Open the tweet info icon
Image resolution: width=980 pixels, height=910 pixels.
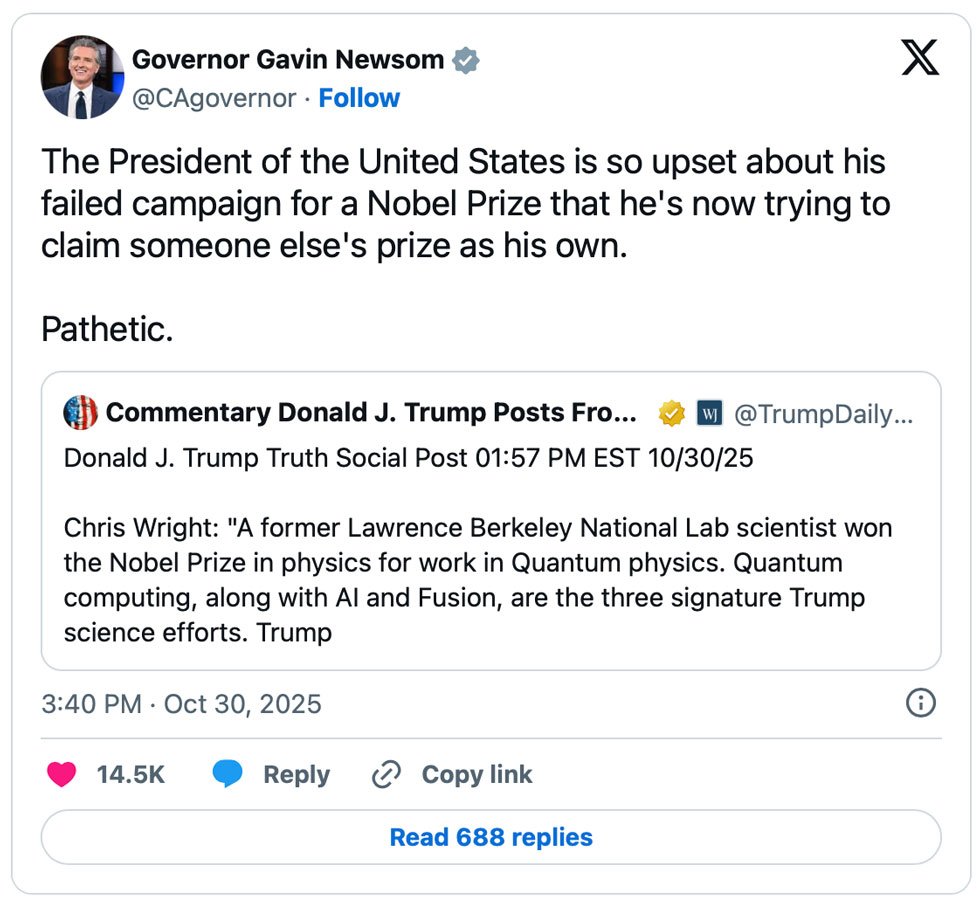pyautogui.click(x=920, y=703)
